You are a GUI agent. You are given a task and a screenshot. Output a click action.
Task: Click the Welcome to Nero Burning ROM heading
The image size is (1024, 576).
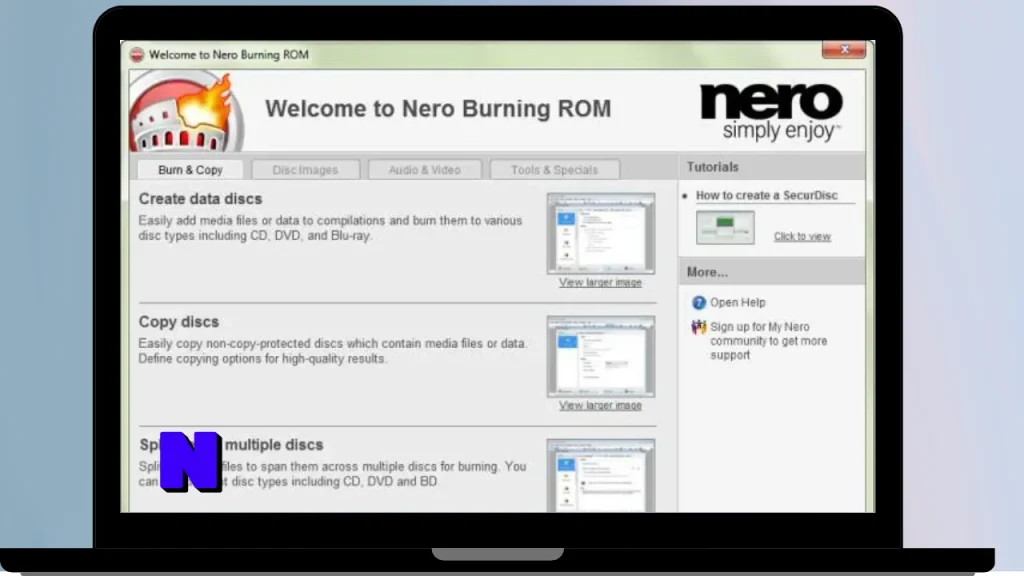pos(438,108)
